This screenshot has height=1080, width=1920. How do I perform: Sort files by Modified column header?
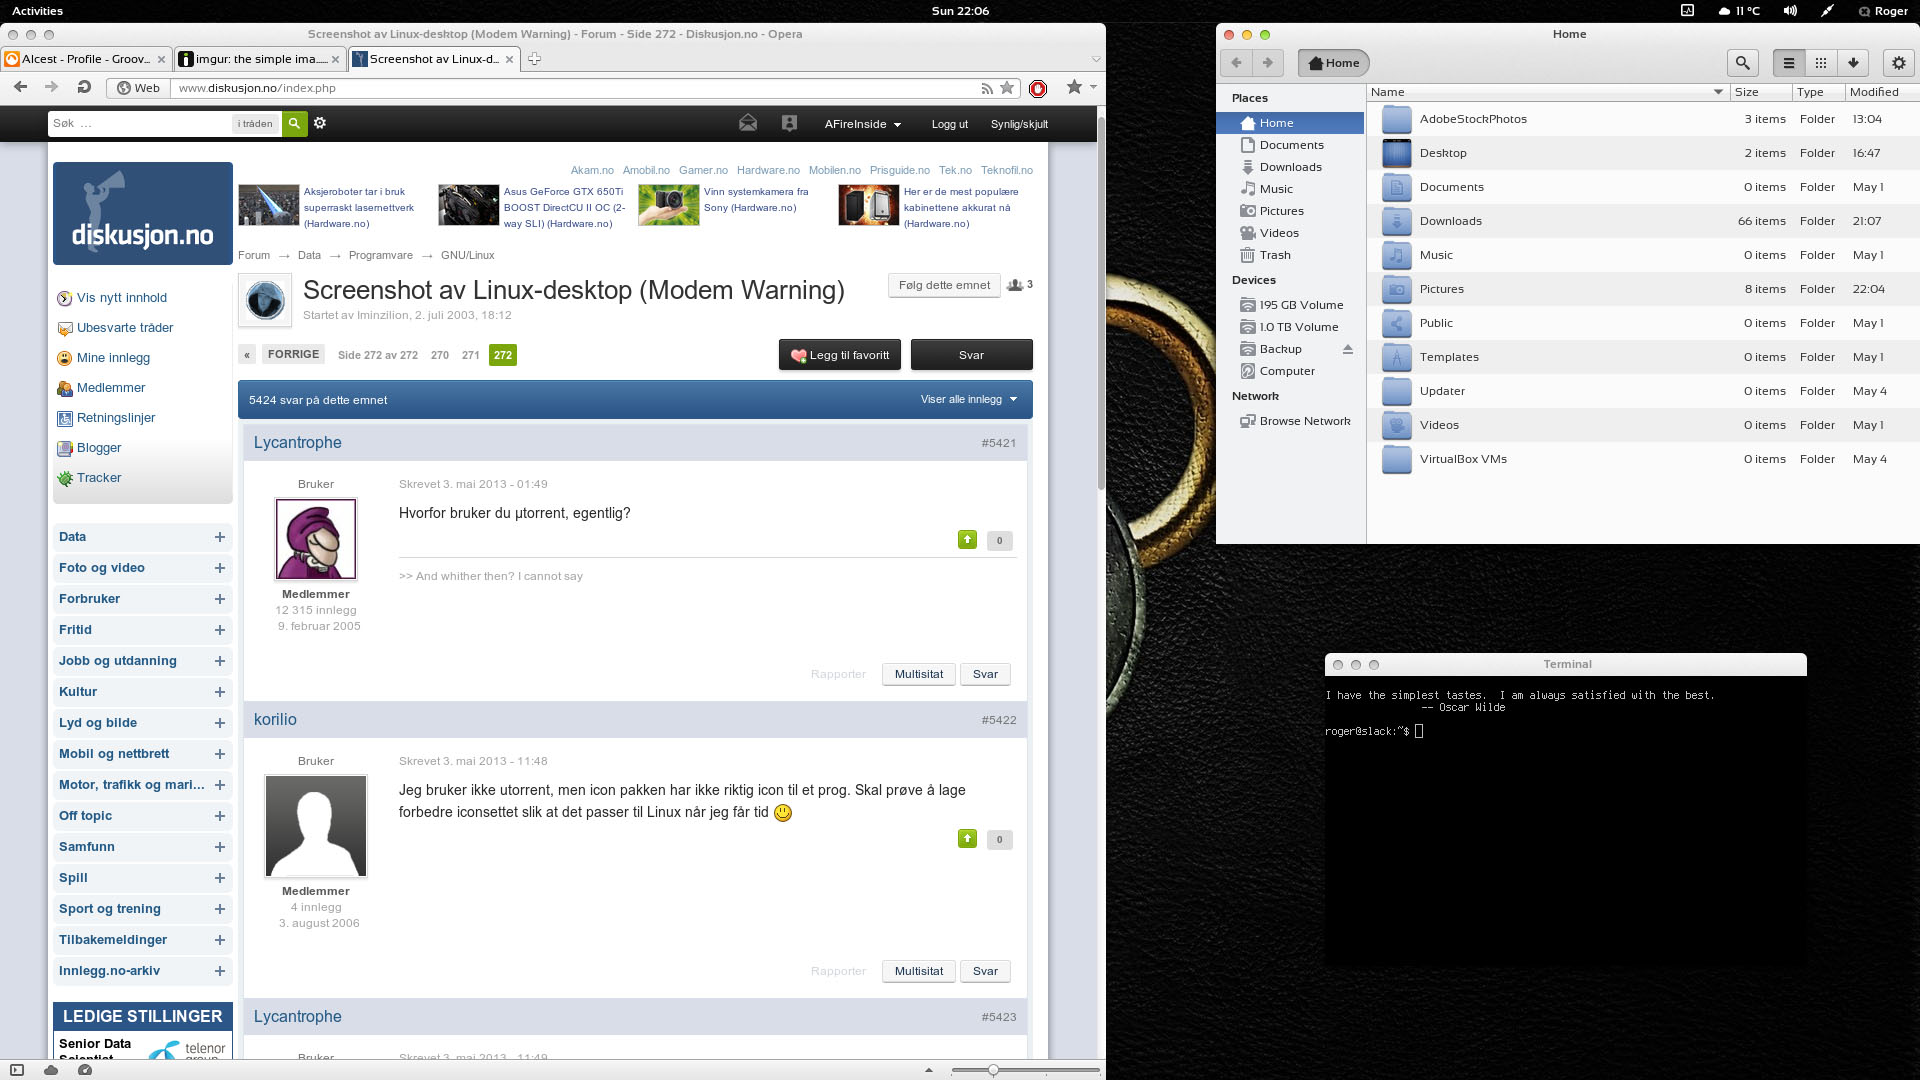coord(1882,92)
